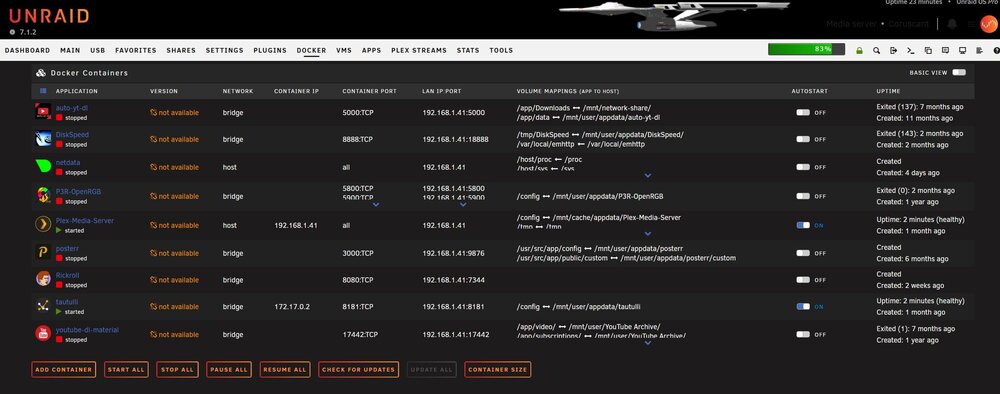Click LAN address 192.168.1.41:8181
The width and height of the screenshot is (1000, 394).
coord(453,307)
